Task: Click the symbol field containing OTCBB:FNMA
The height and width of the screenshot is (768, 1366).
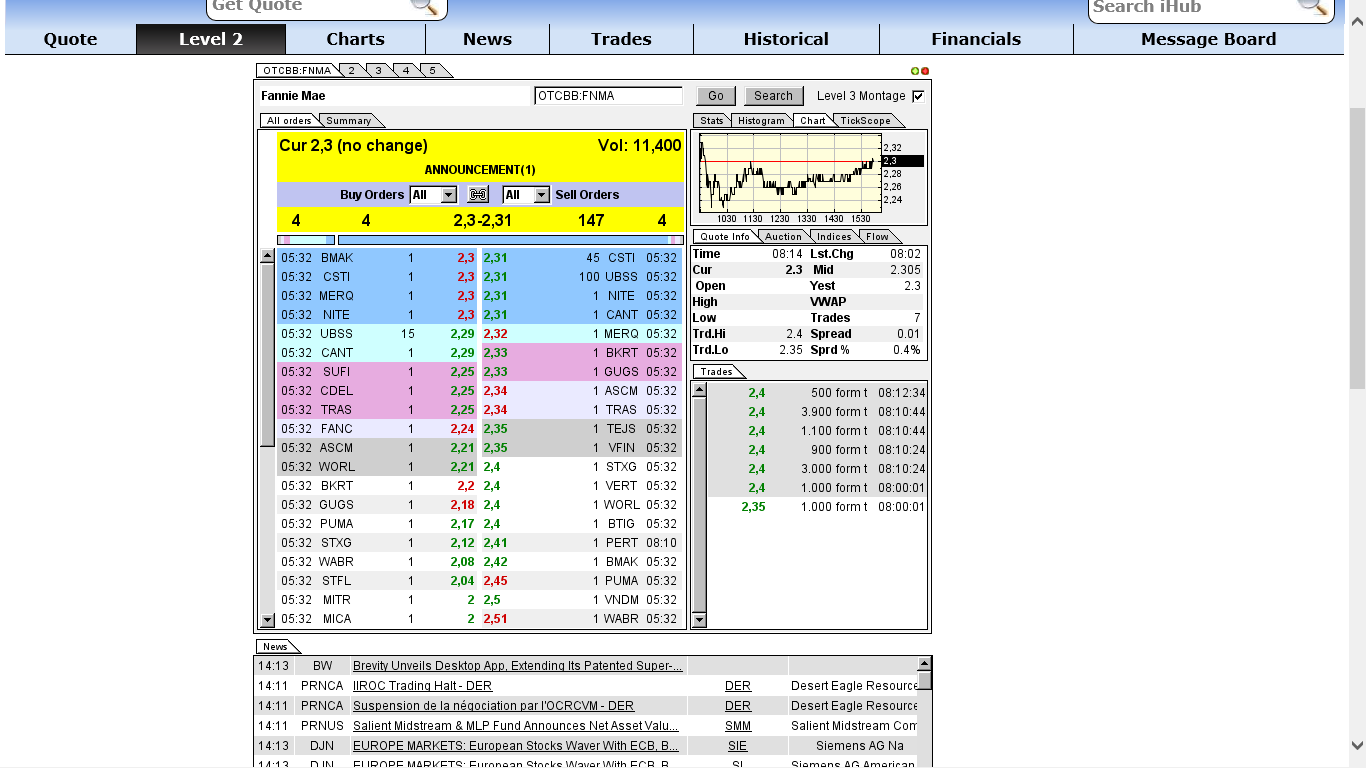Action: (608, 96)
